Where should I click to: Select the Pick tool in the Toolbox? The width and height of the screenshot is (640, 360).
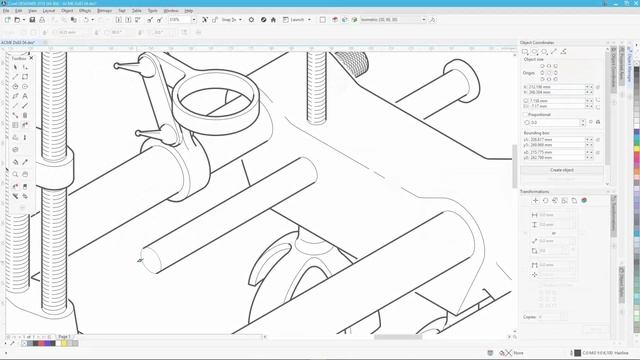click(16, 67)
